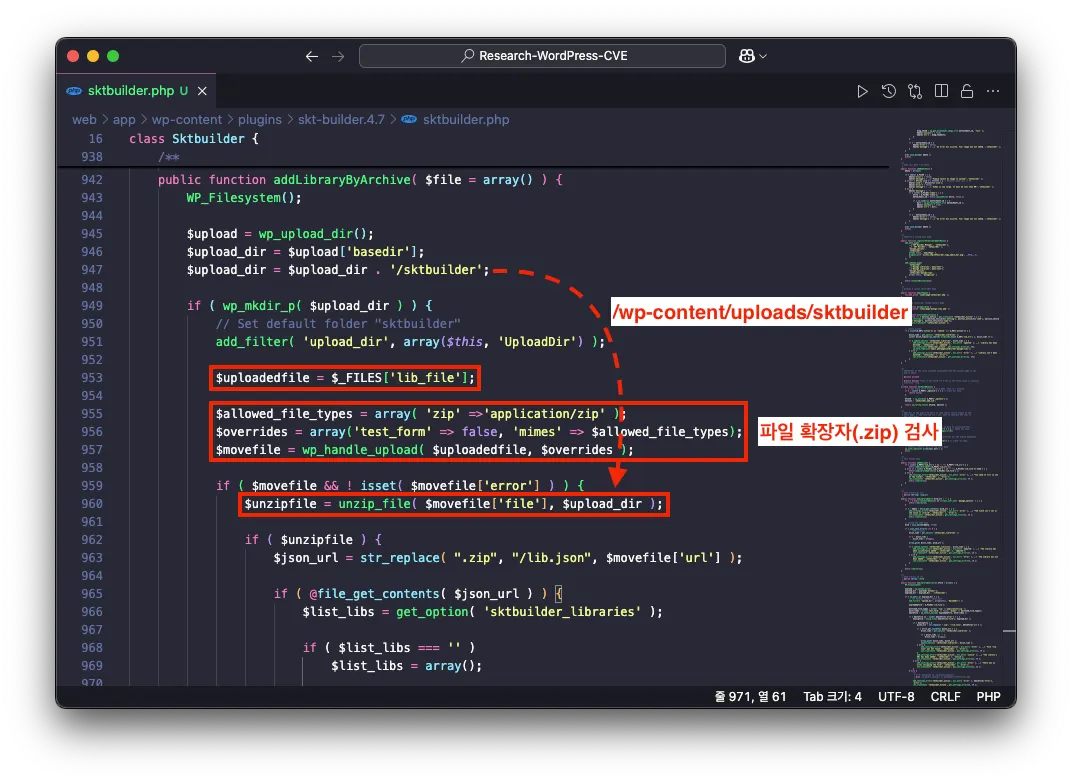
Task: Click '$list_libs = array();' on line 969
Action: pyautogui.click(x=406, y=666)
